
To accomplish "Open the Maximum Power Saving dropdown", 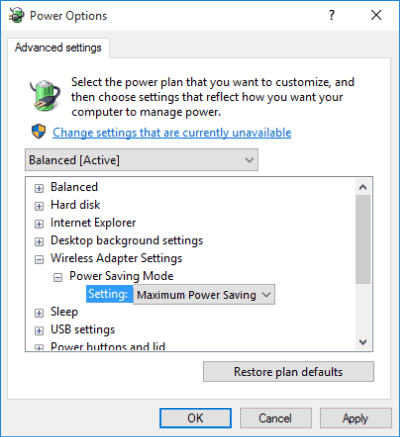I will (x=204, y=295).
